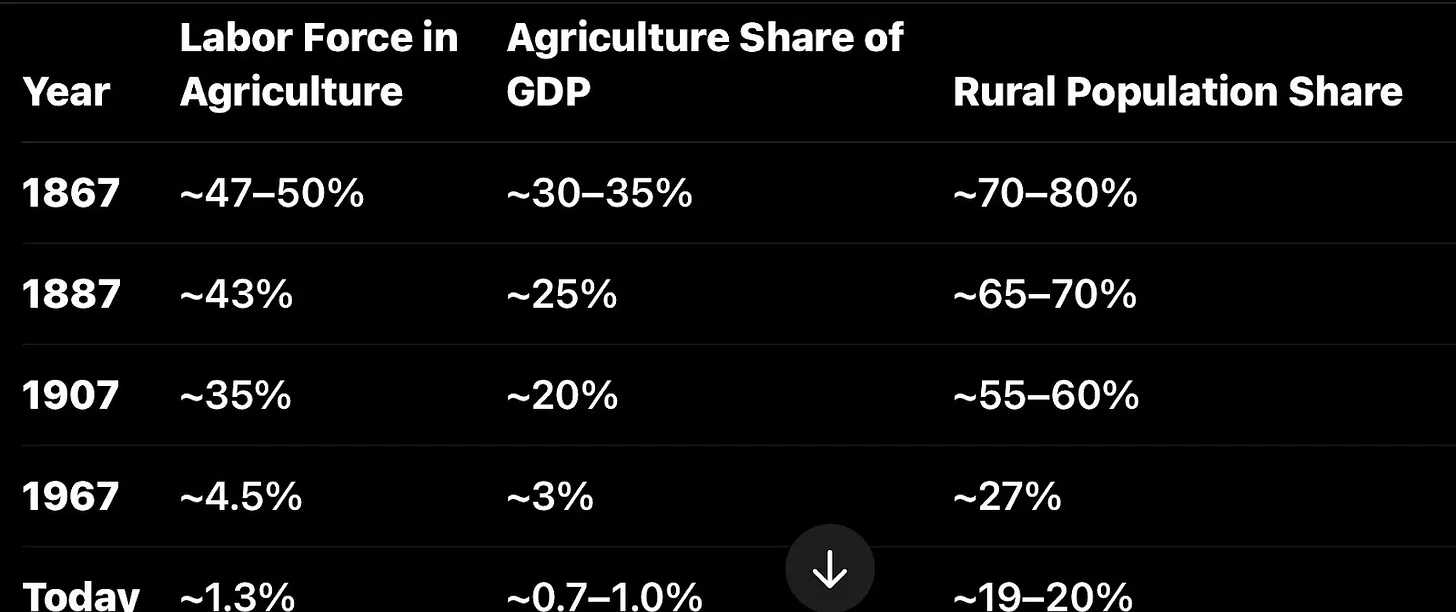Select the ~65–70% rural population cell
The width and height of the screenshot is (1456, 612).
(1045, 294)
